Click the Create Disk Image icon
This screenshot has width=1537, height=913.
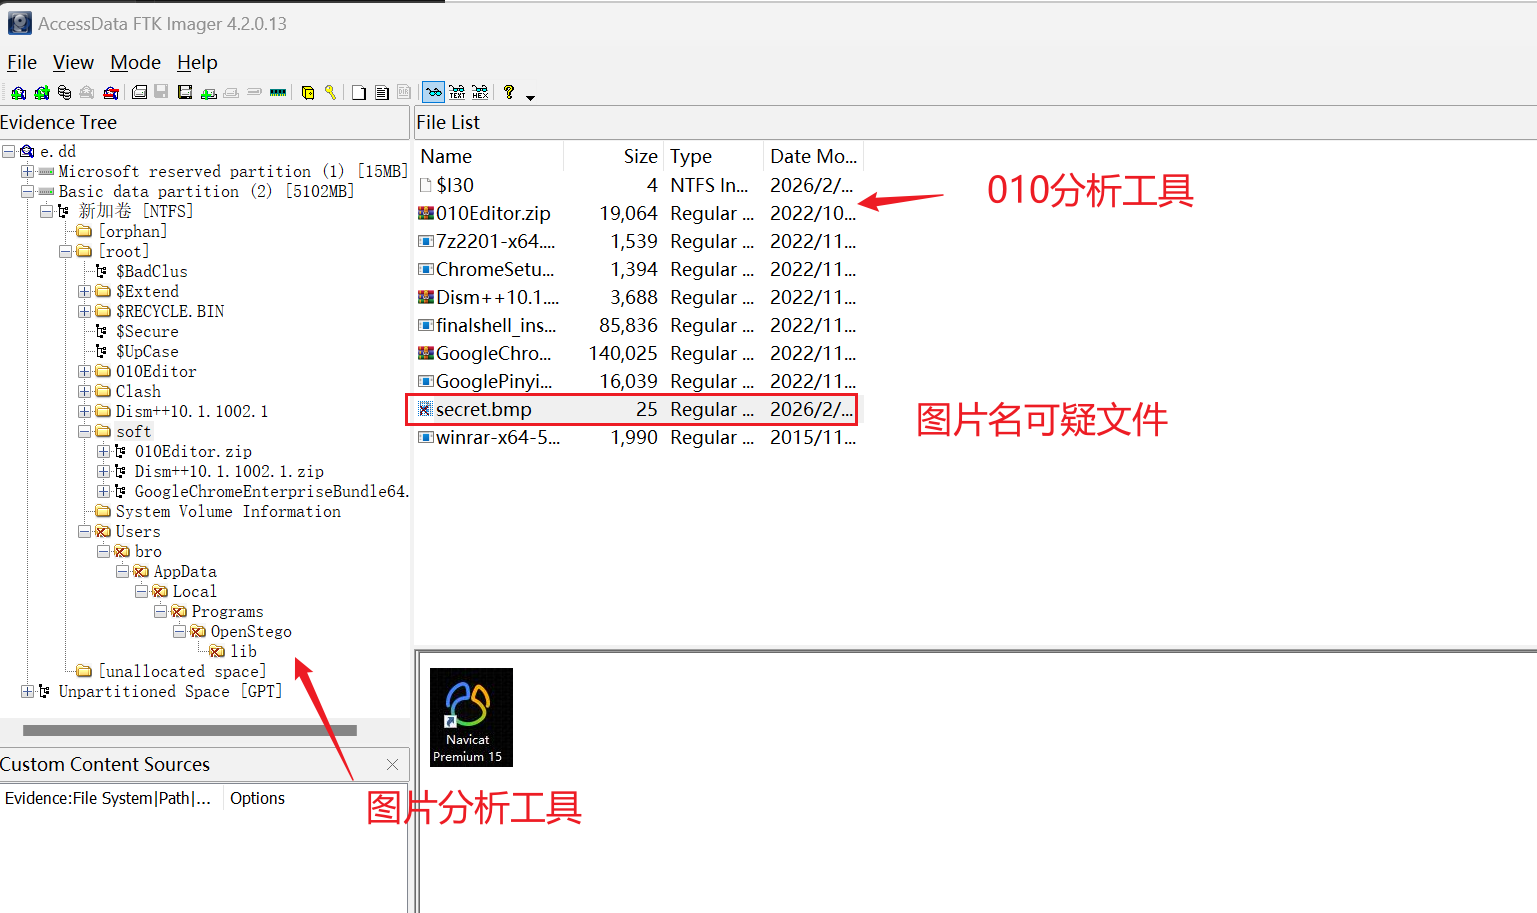click(x=139, y=93)
